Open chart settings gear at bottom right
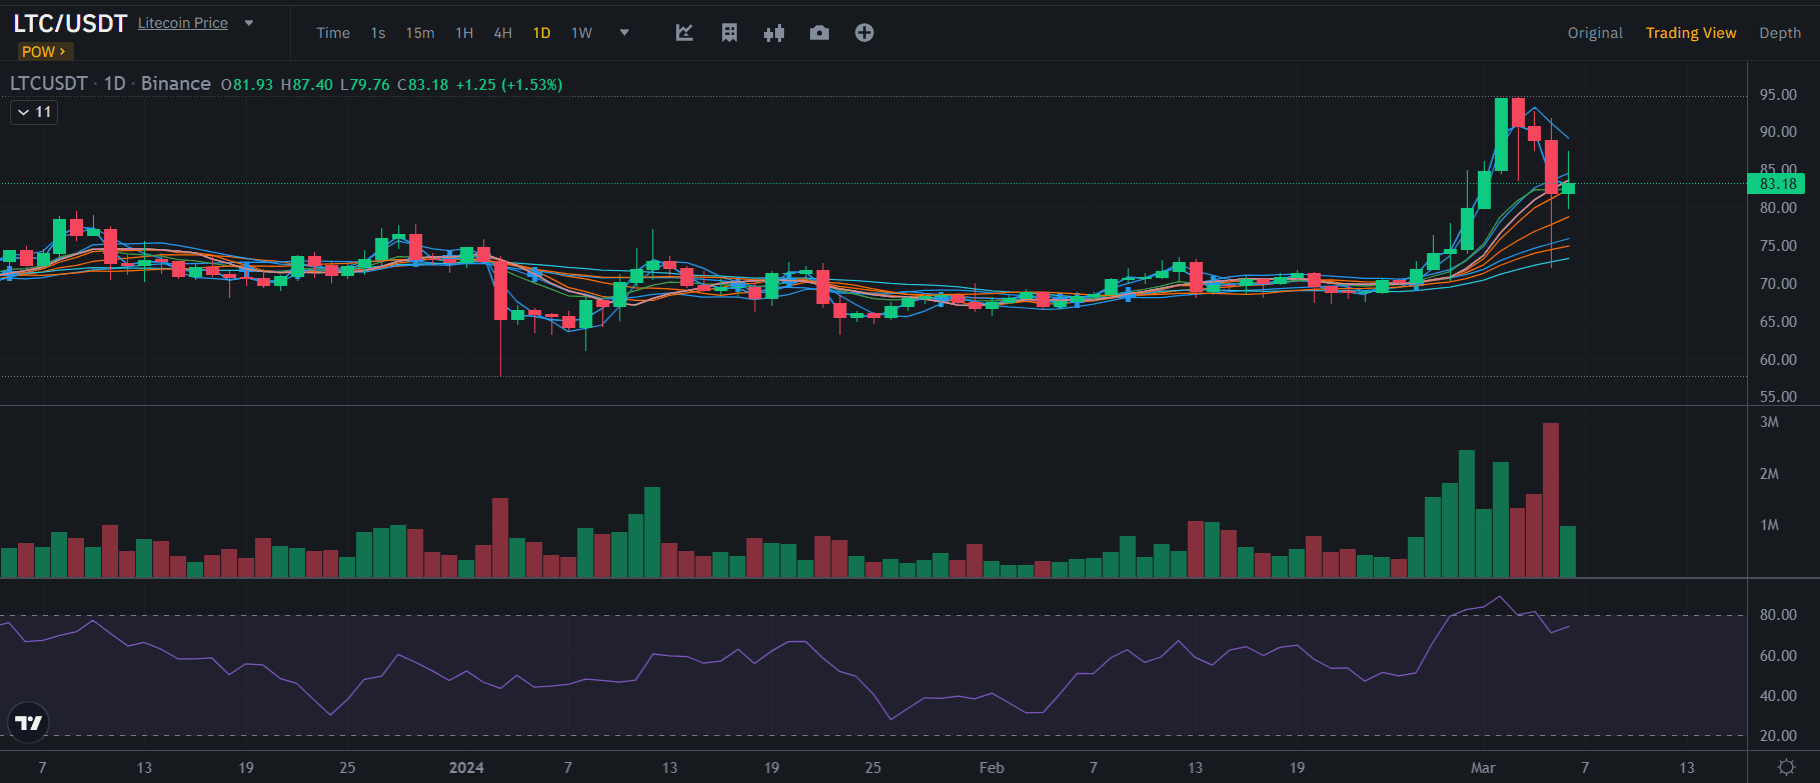This screenshot has height=783, width=1820. point(1786,767)
